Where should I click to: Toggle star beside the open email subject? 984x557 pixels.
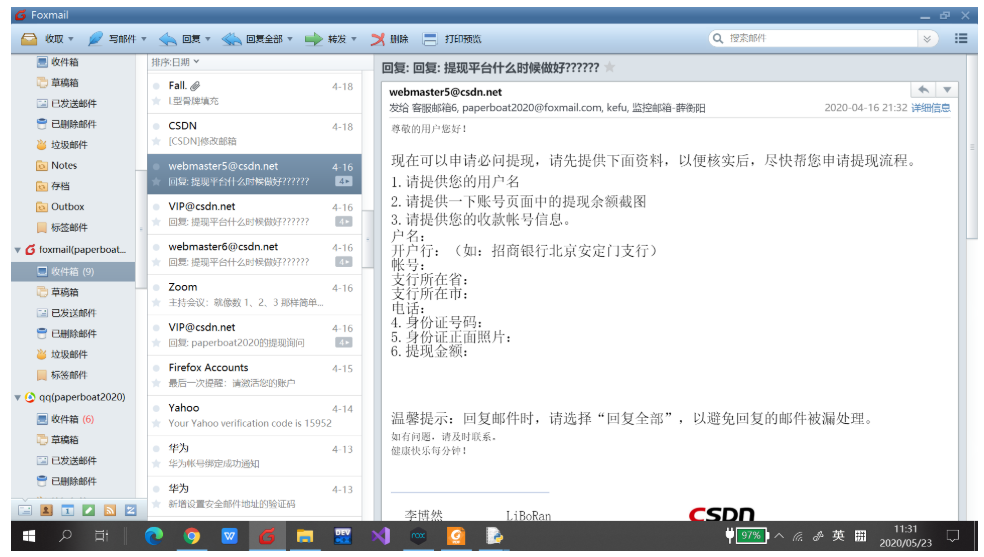[x=609, y=67]
